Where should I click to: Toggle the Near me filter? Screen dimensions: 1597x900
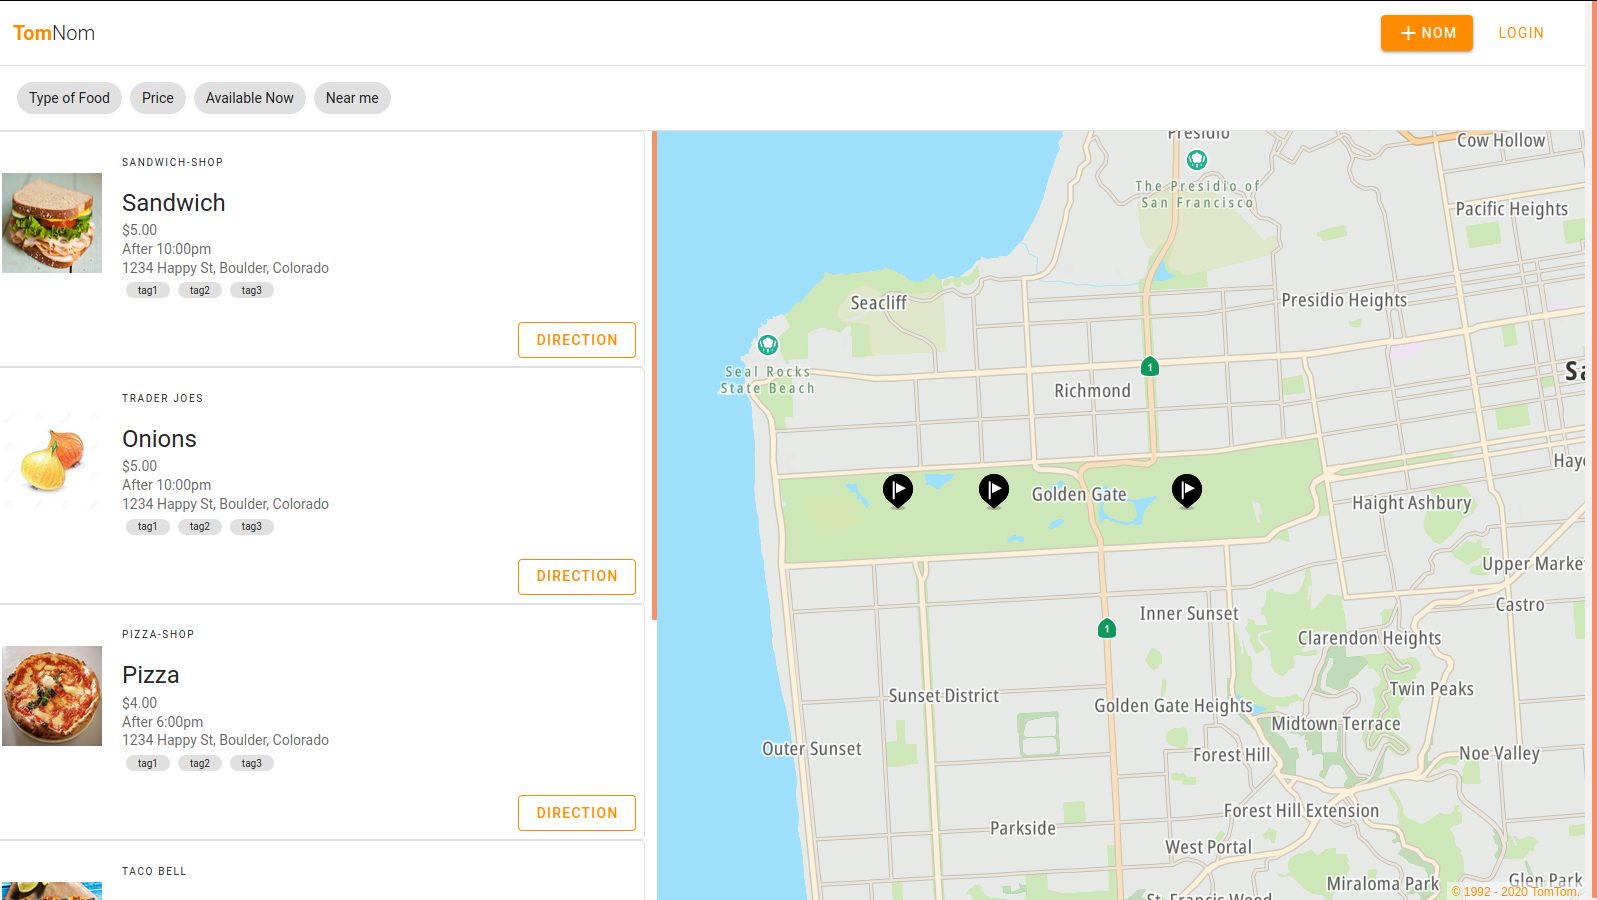point(352,98)
